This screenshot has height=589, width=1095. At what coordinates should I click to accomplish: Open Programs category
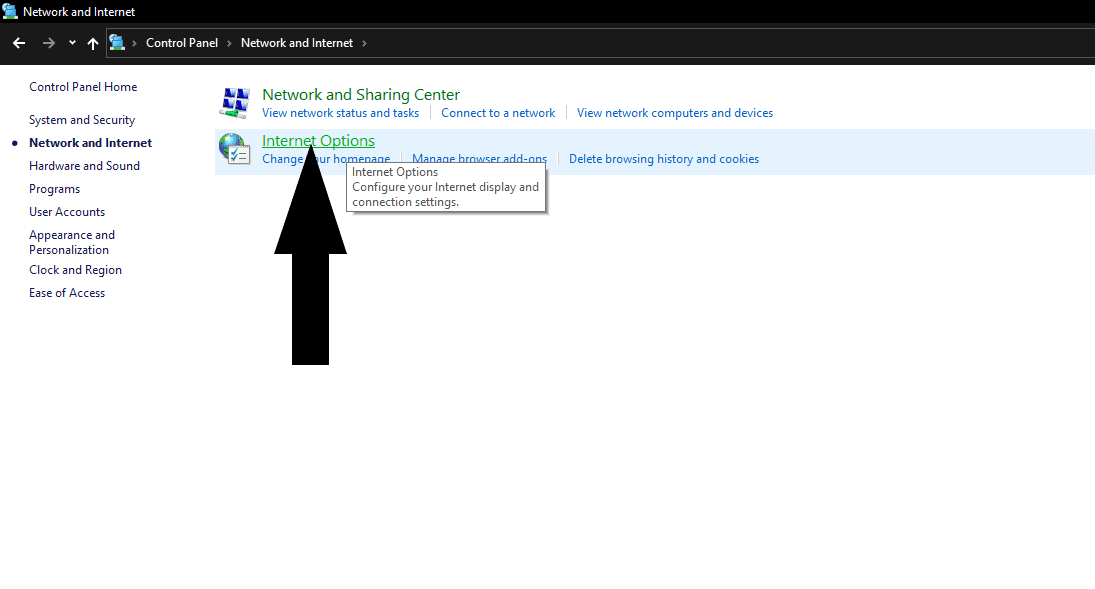point(54,189)
